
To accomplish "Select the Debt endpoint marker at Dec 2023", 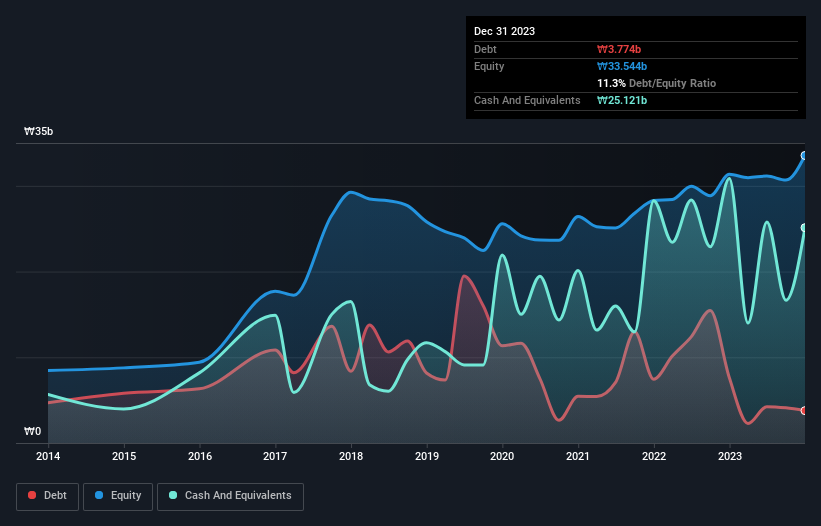I will pyautogui.click(x=804, y=410).
